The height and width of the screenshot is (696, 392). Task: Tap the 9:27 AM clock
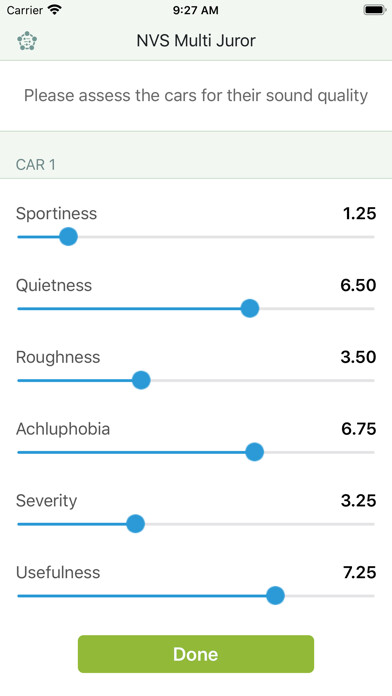(x=196, y=10)
